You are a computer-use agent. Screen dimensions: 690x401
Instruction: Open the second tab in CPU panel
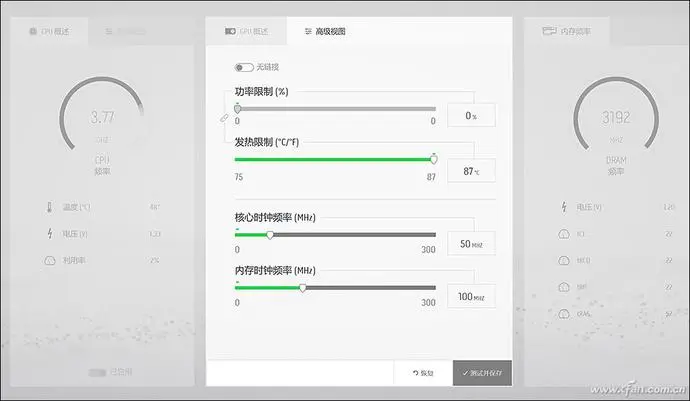126,31
